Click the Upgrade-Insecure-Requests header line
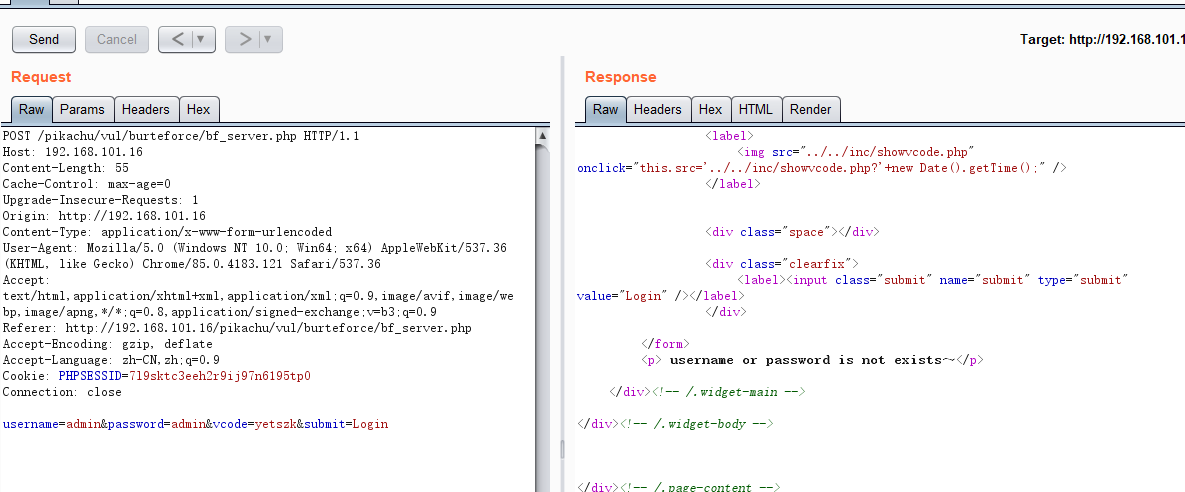 pyautogui.click(x=101, y=200)
